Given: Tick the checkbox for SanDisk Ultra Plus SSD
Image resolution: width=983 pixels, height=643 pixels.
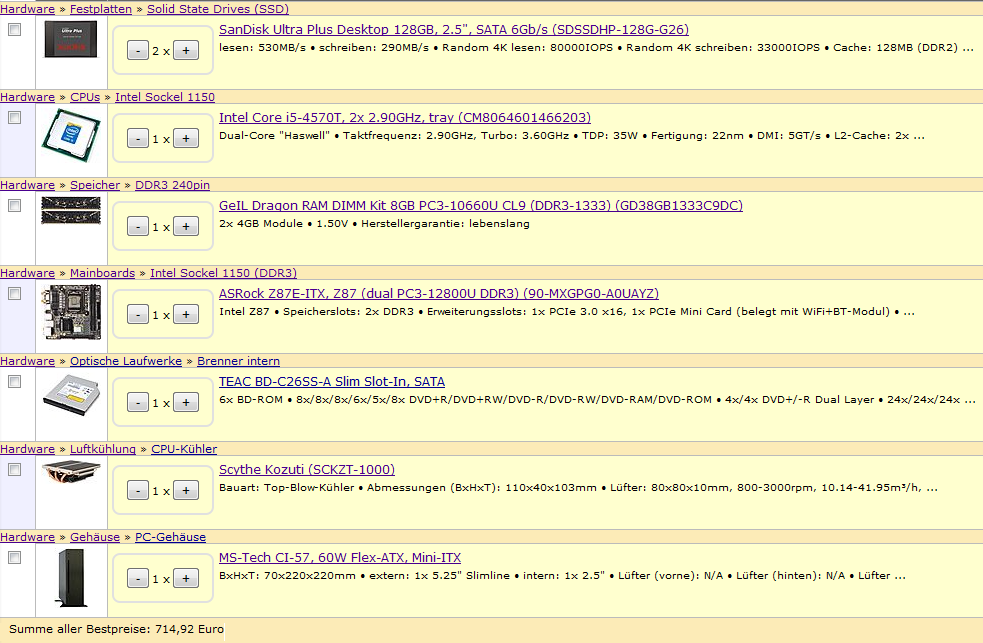Looking at the screenshot, I should (14, 29).
